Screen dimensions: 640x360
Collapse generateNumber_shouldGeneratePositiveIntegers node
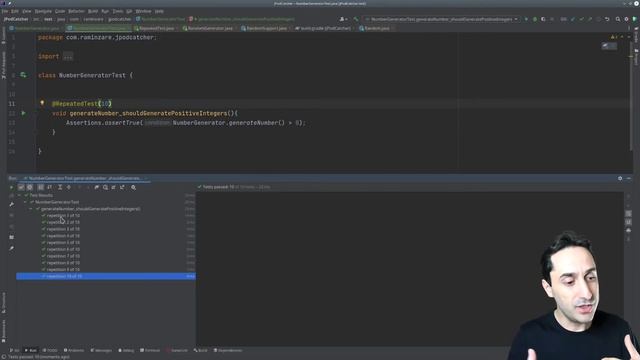tap(31, 209)
